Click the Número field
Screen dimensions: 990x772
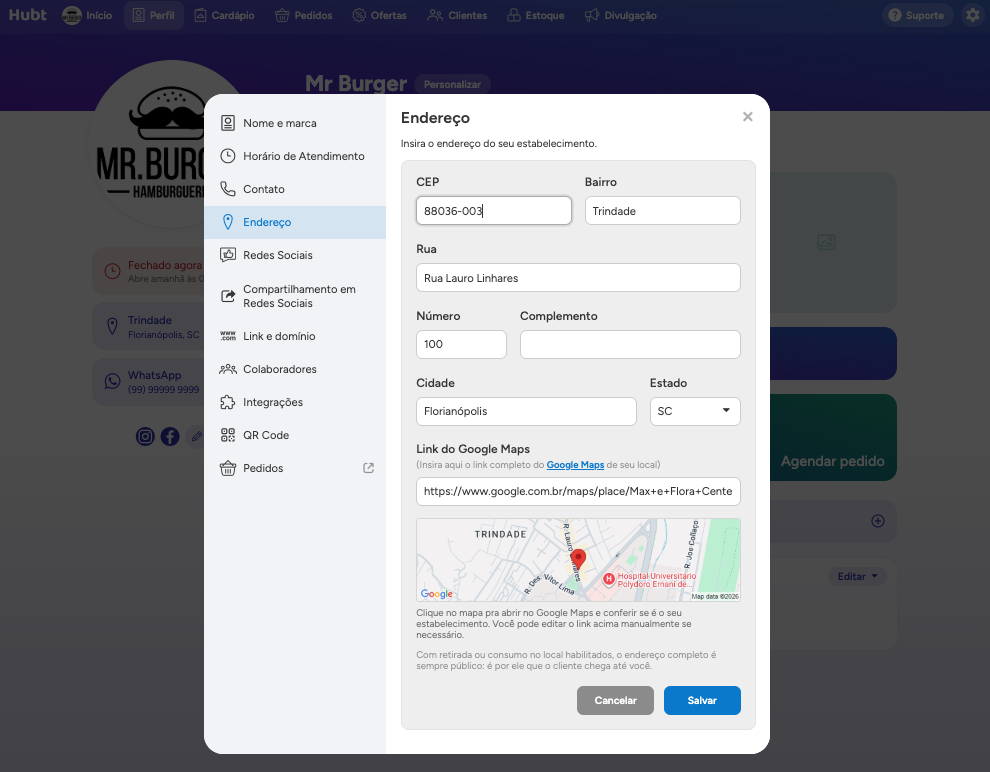[462, 344]
